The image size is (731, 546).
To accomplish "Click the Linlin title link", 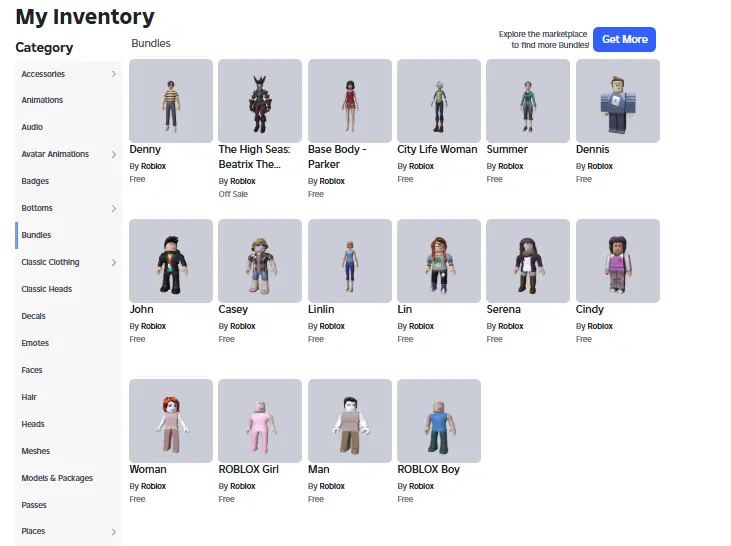I will click(x=321, y=310).
